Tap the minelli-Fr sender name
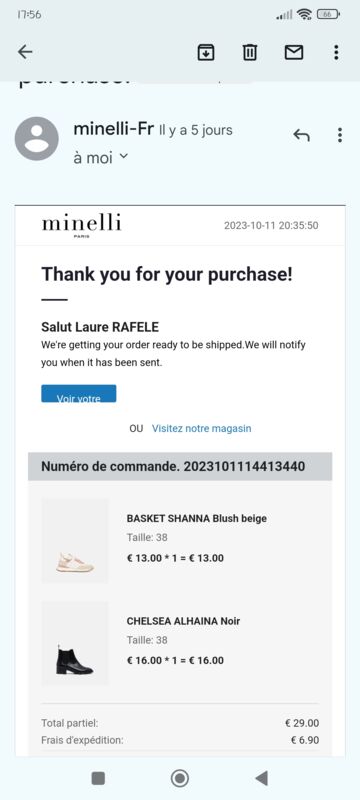Screen dimensions: 360x800 [x=113, y=129]
